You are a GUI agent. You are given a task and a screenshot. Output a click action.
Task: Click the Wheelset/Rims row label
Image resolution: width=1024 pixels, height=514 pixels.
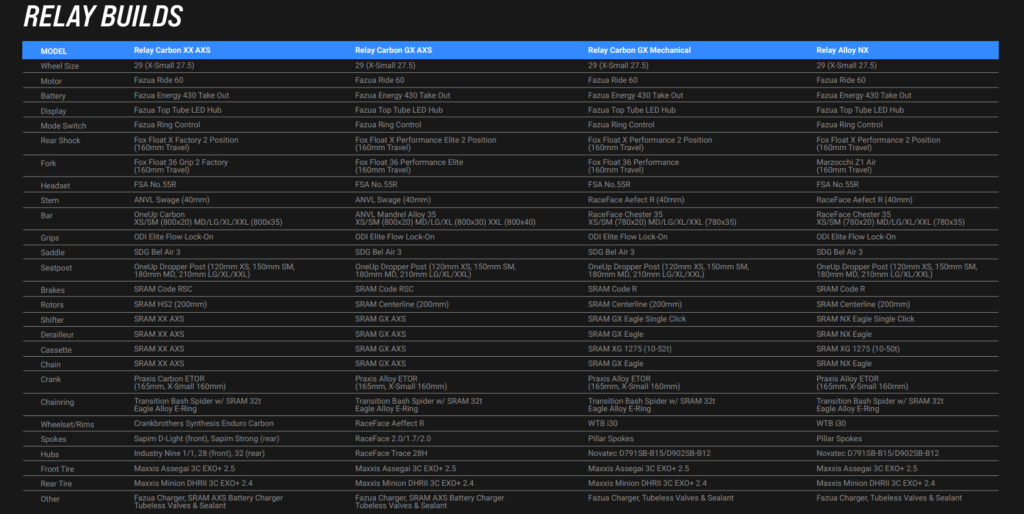tap(67, 425)
